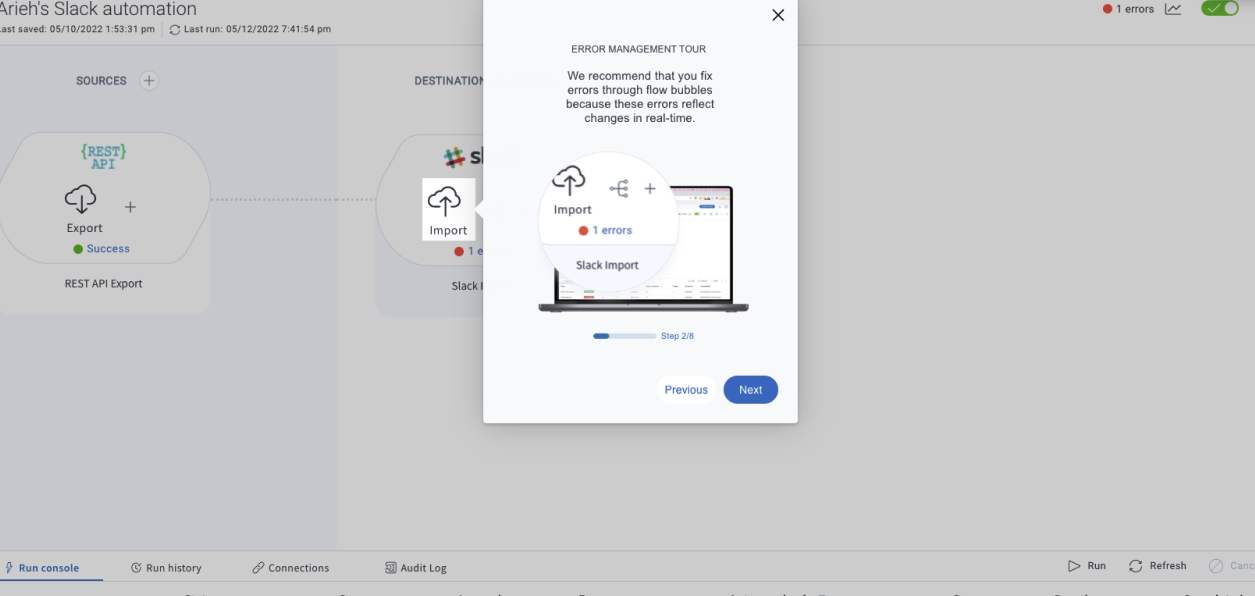Switch to the Run history tab
The image size is (1255, 596).
pos(166,568)
